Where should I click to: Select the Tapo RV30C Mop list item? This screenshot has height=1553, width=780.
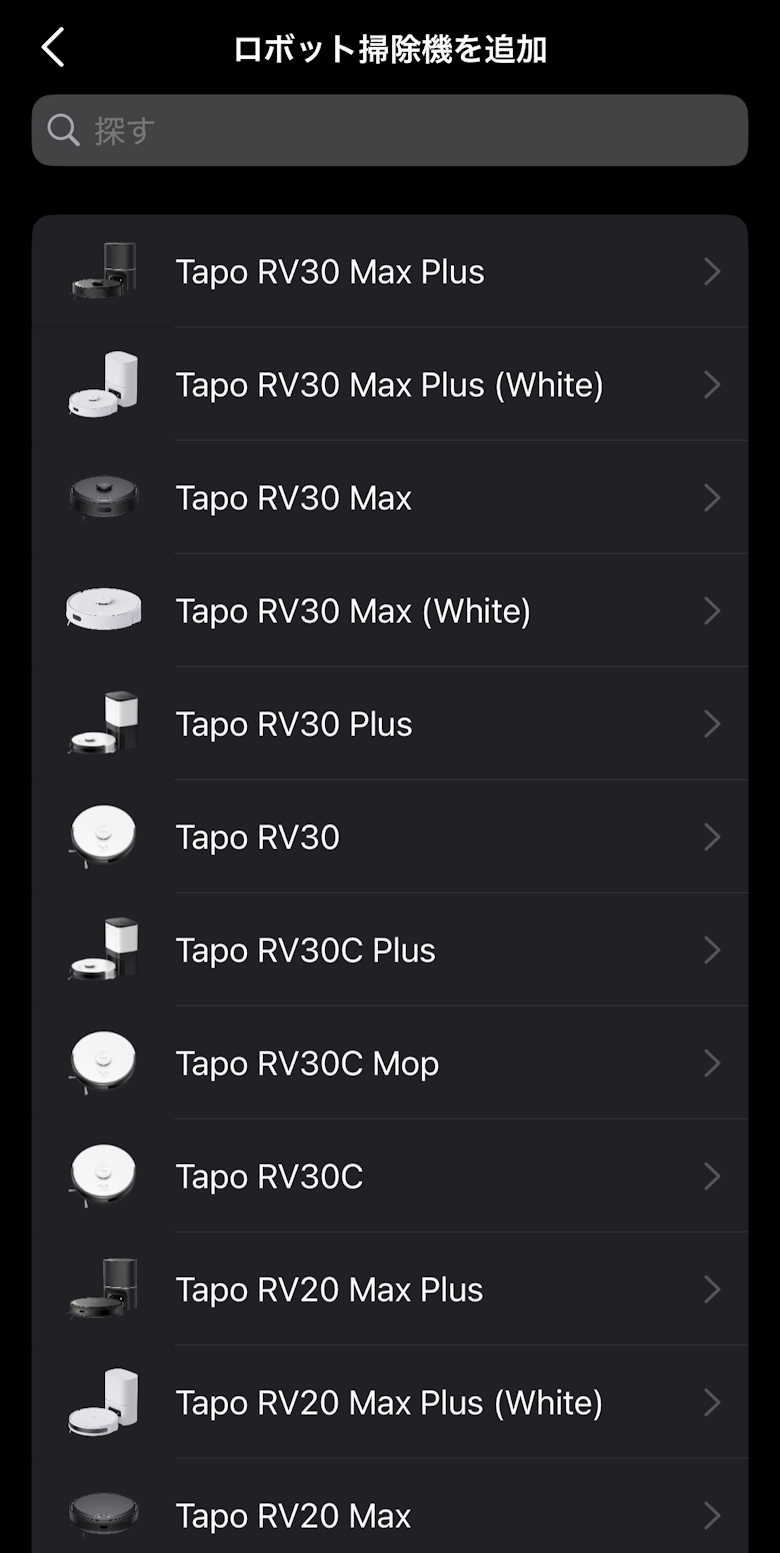pyautogui.click(x=307, y=1064)
